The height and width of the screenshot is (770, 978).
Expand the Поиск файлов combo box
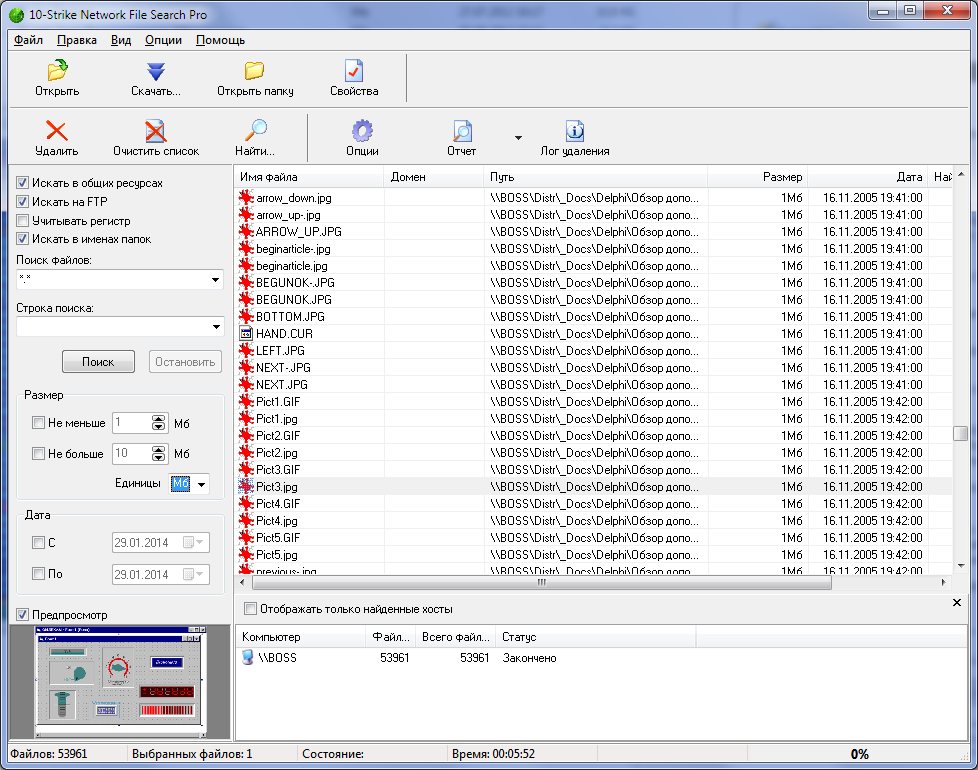tap(215, 280)
